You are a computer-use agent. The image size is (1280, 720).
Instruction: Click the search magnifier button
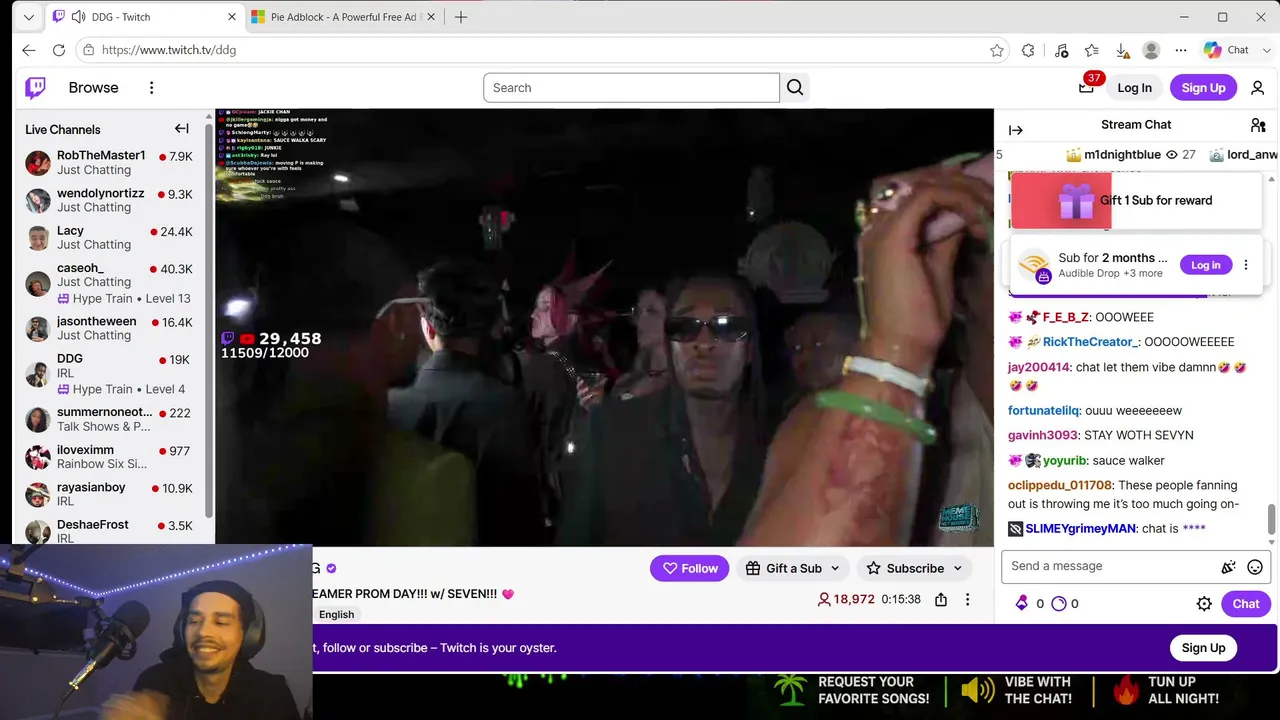pyautogui.click(x=795, y=88)
